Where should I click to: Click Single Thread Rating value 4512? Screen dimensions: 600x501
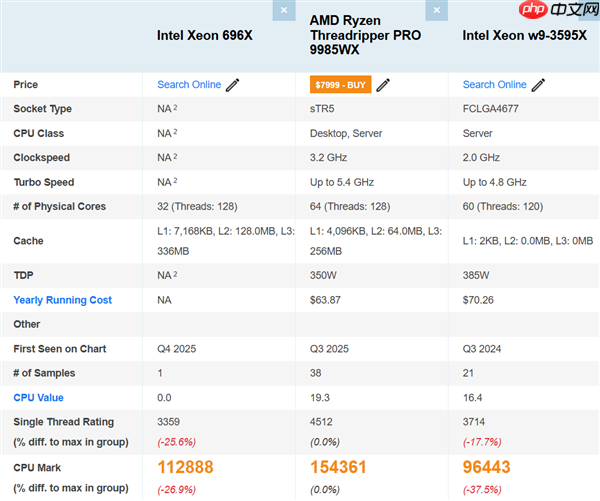pos(321,422)
